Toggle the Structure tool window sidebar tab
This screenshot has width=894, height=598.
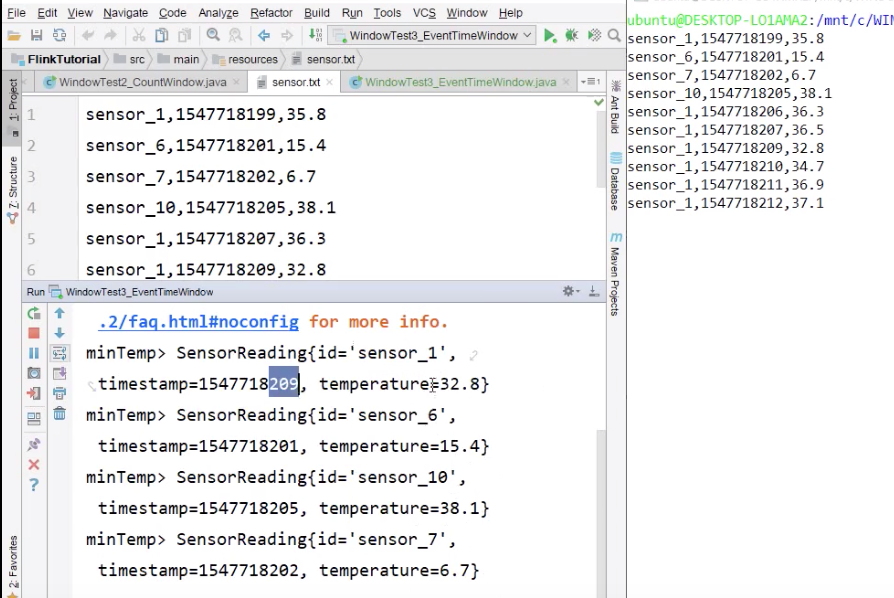[x=13, y=188]
